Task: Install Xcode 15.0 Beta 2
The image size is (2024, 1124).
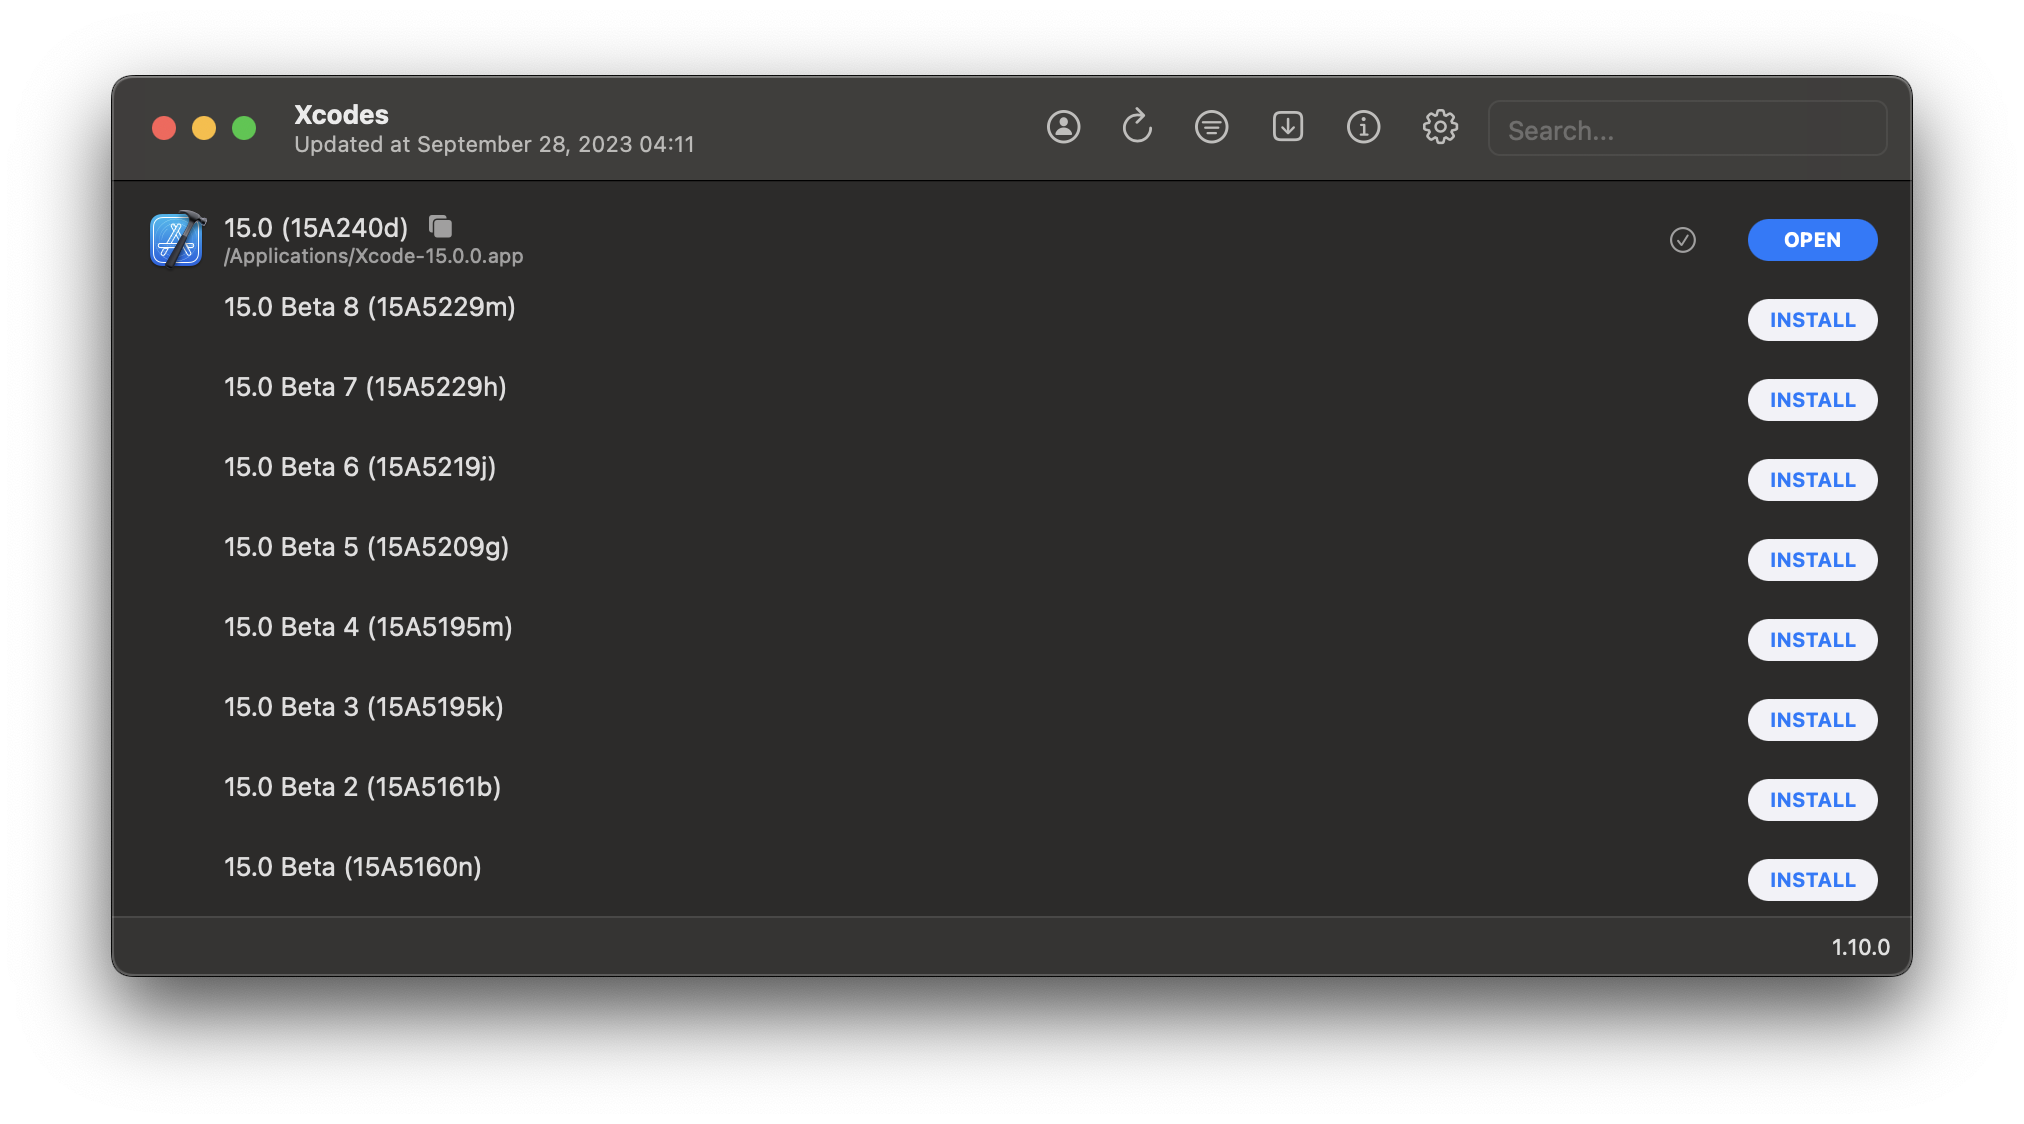Action: point(1812,800)
